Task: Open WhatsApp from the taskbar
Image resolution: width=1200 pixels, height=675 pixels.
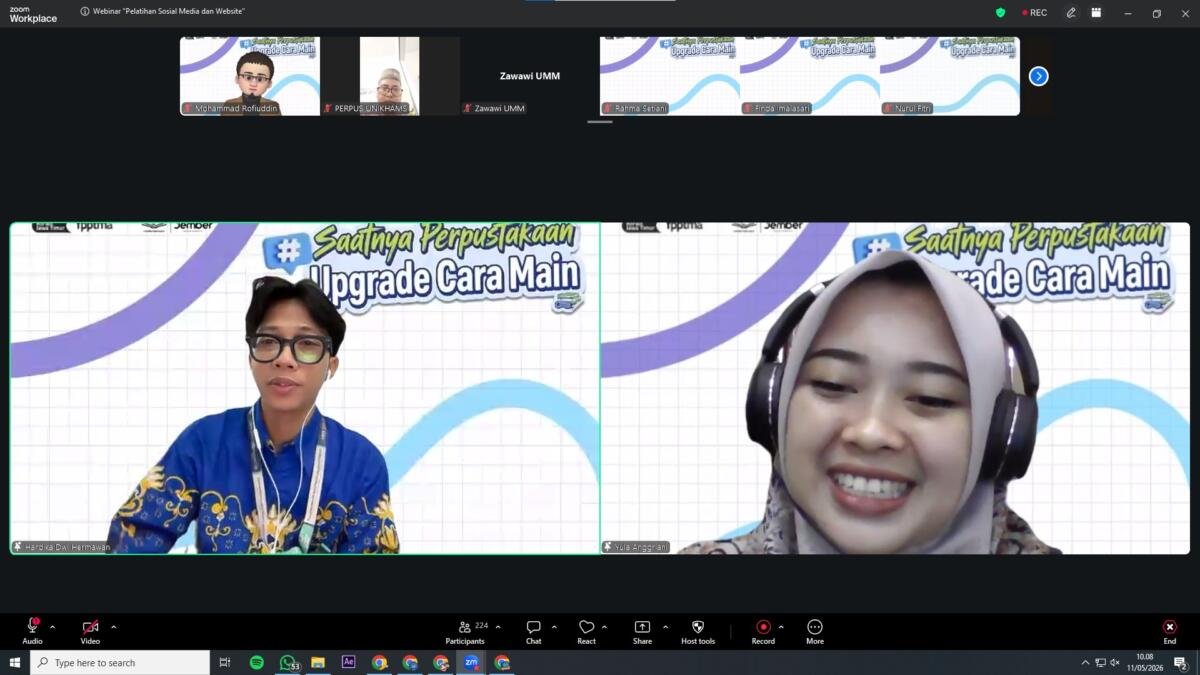Action: point(288,662)
